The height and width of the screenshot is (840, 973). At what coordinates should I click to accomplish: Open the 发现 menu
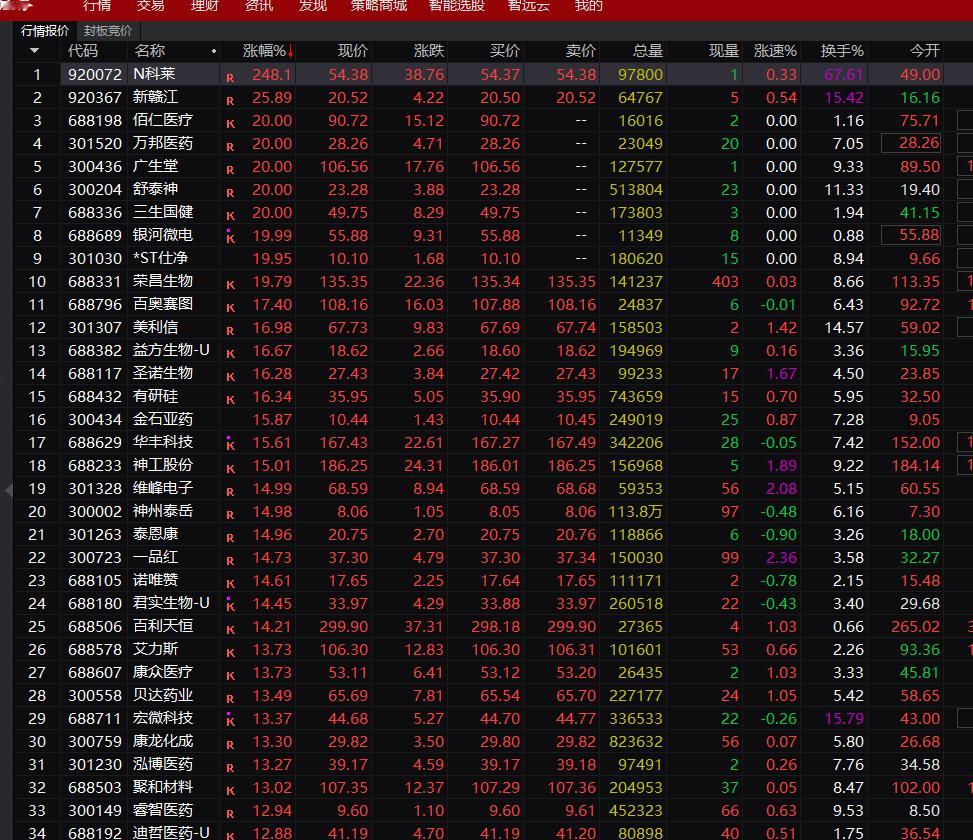click(x=313, y=6)
